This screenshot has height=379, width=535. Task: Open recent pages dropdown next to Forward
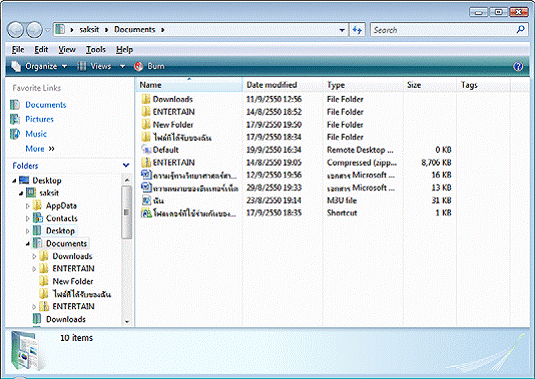point(48,30)
